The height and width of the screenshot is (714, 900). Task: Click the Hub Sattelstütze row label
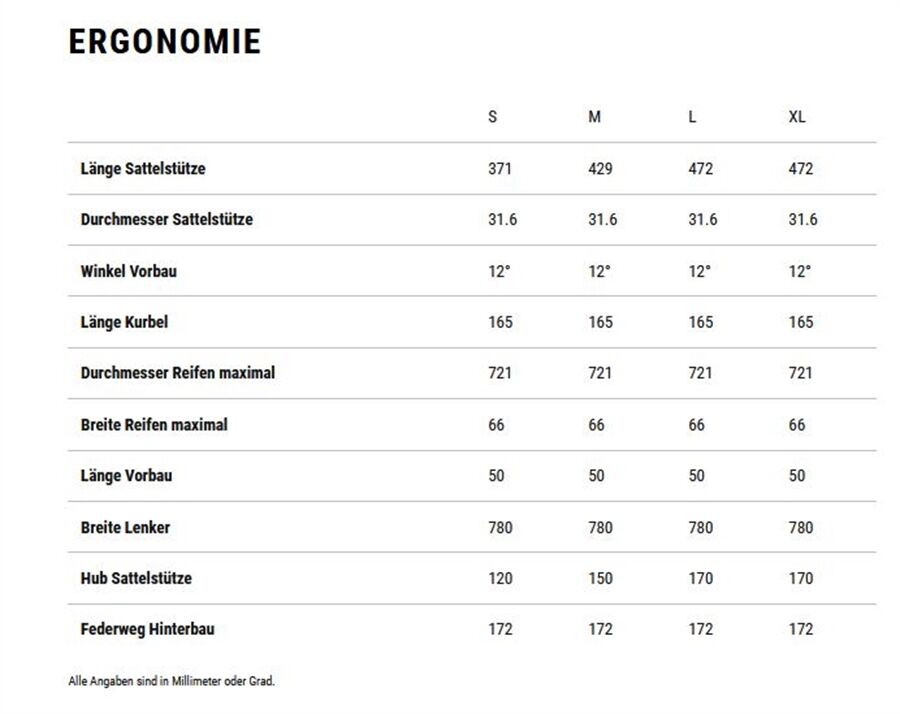(x=136, y=578)
